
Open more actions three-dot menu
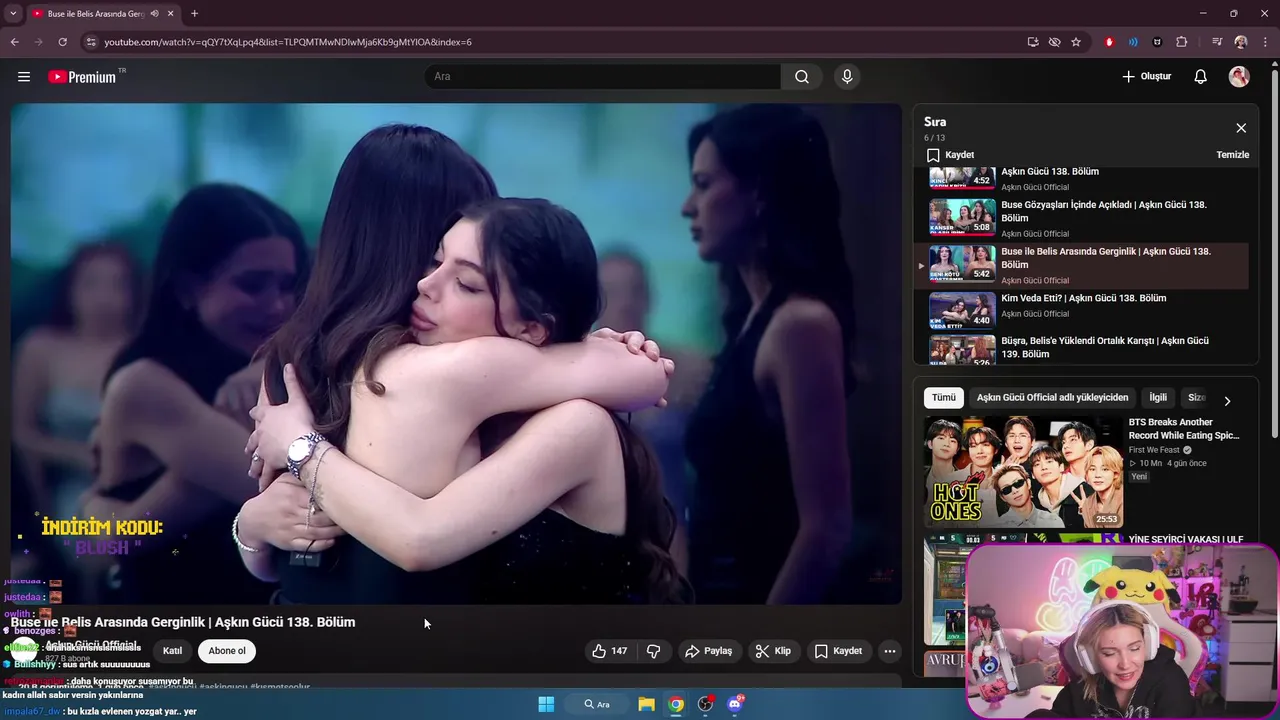point(890,651)
